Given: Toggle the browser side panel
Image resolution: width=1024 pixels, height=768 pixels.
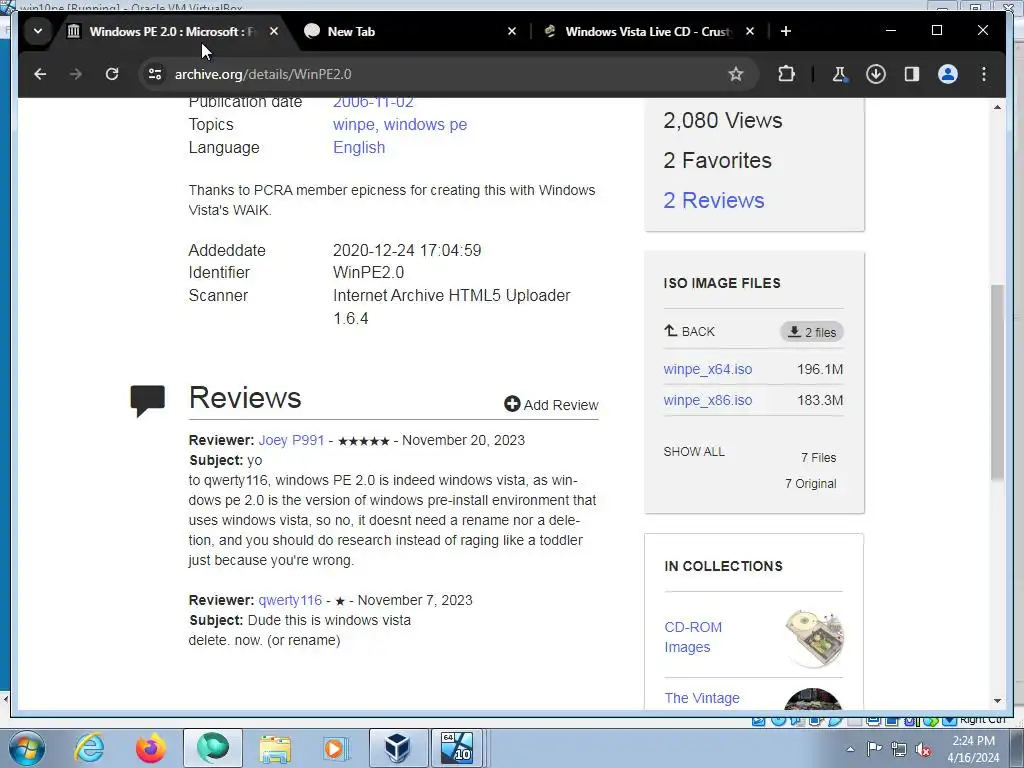Looking at the screenshot, I should [912, 74].
